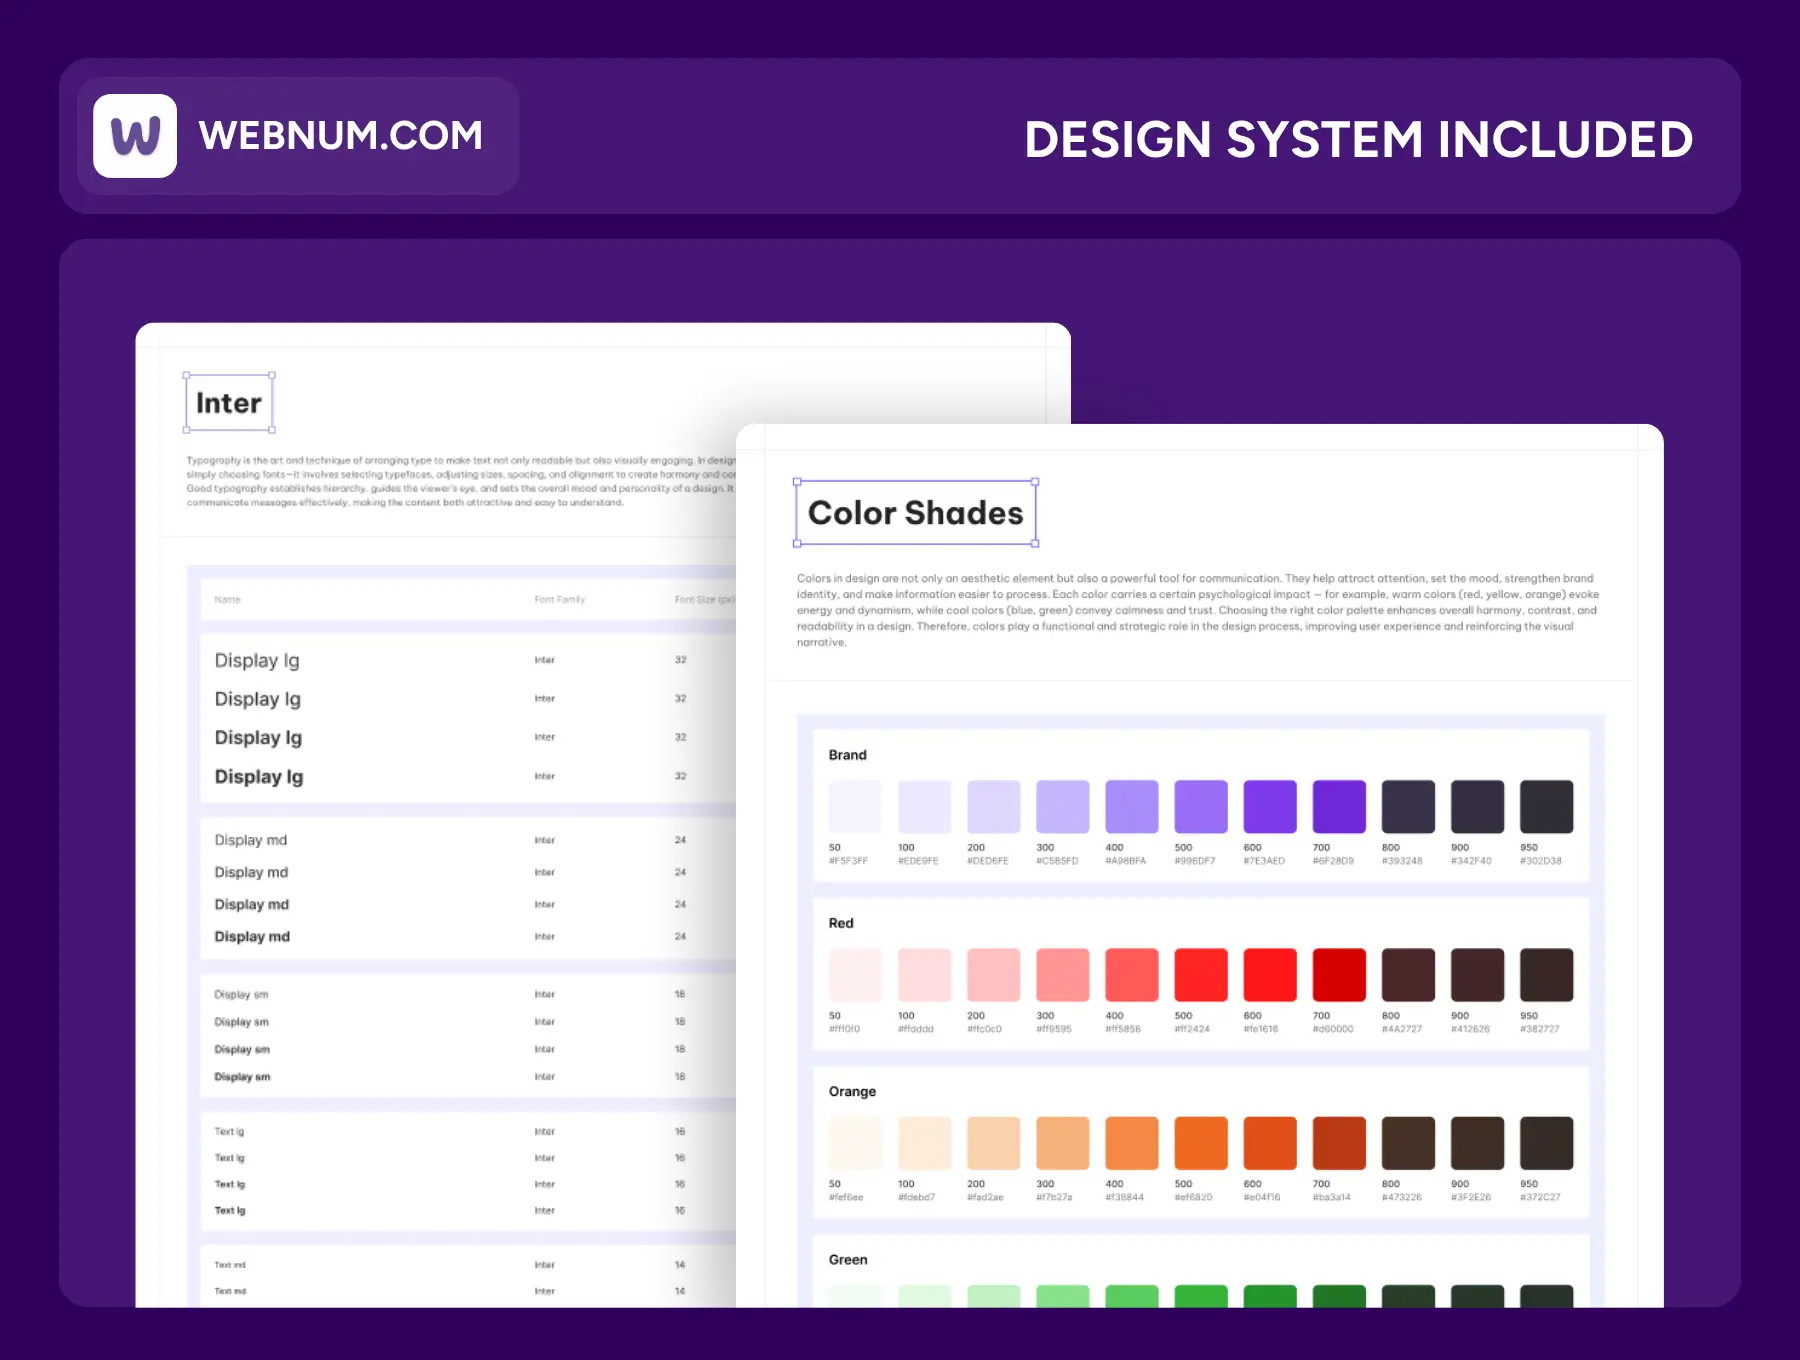
Task: Pick the Orange 400 swatch
Action: (x=1131, y=1143)
